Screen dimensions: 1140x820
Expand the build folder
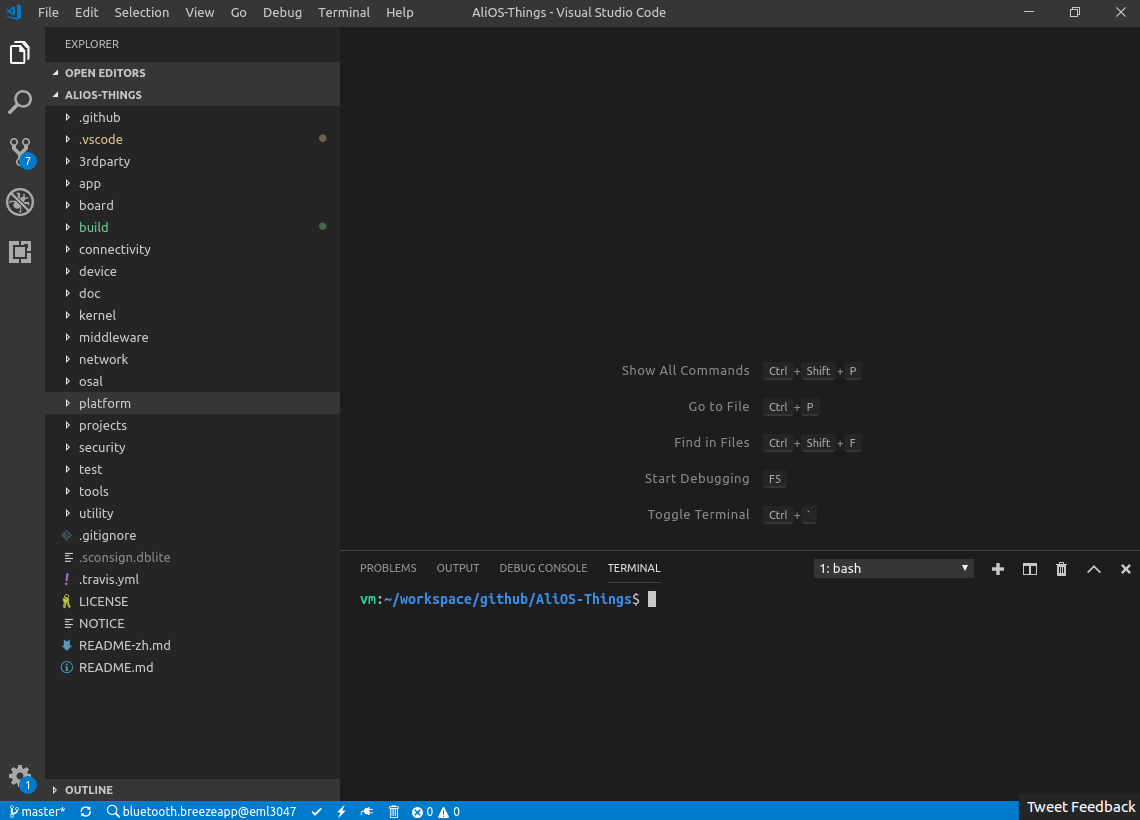192,227
